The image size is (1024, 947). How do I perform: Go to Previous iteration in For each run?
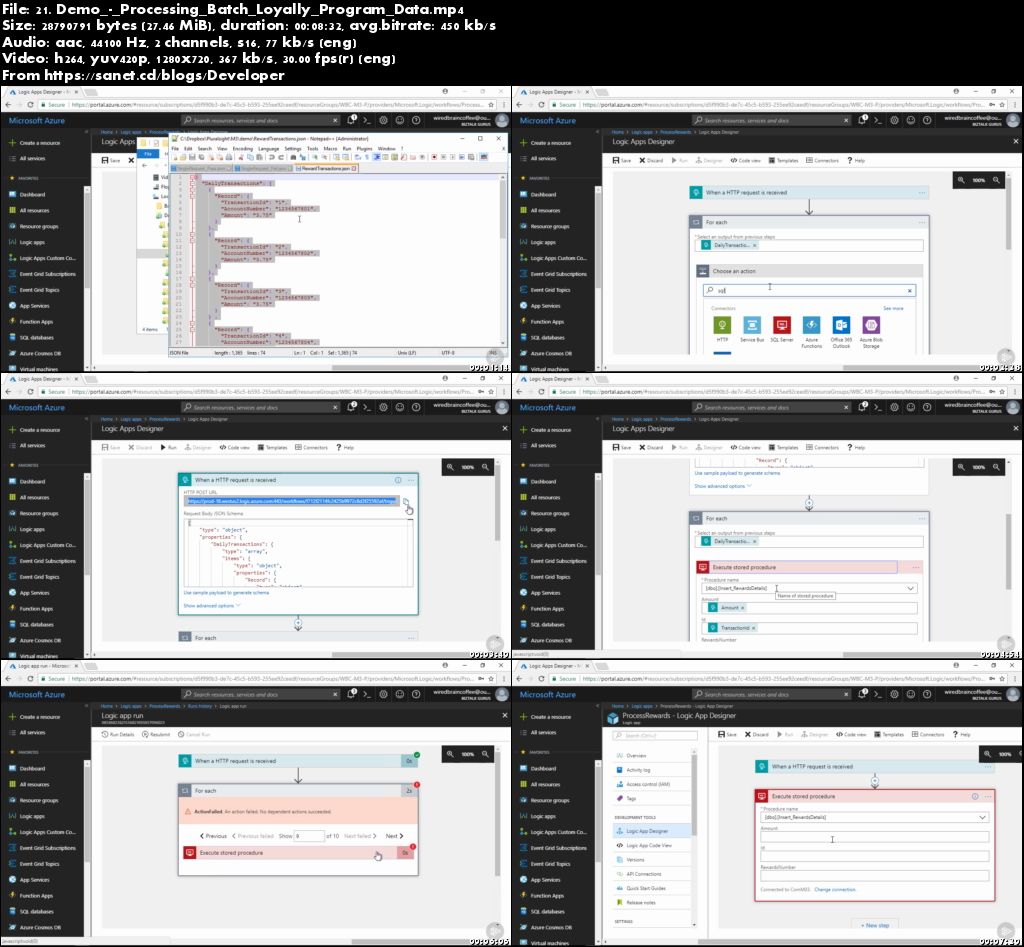coord(214,836)
